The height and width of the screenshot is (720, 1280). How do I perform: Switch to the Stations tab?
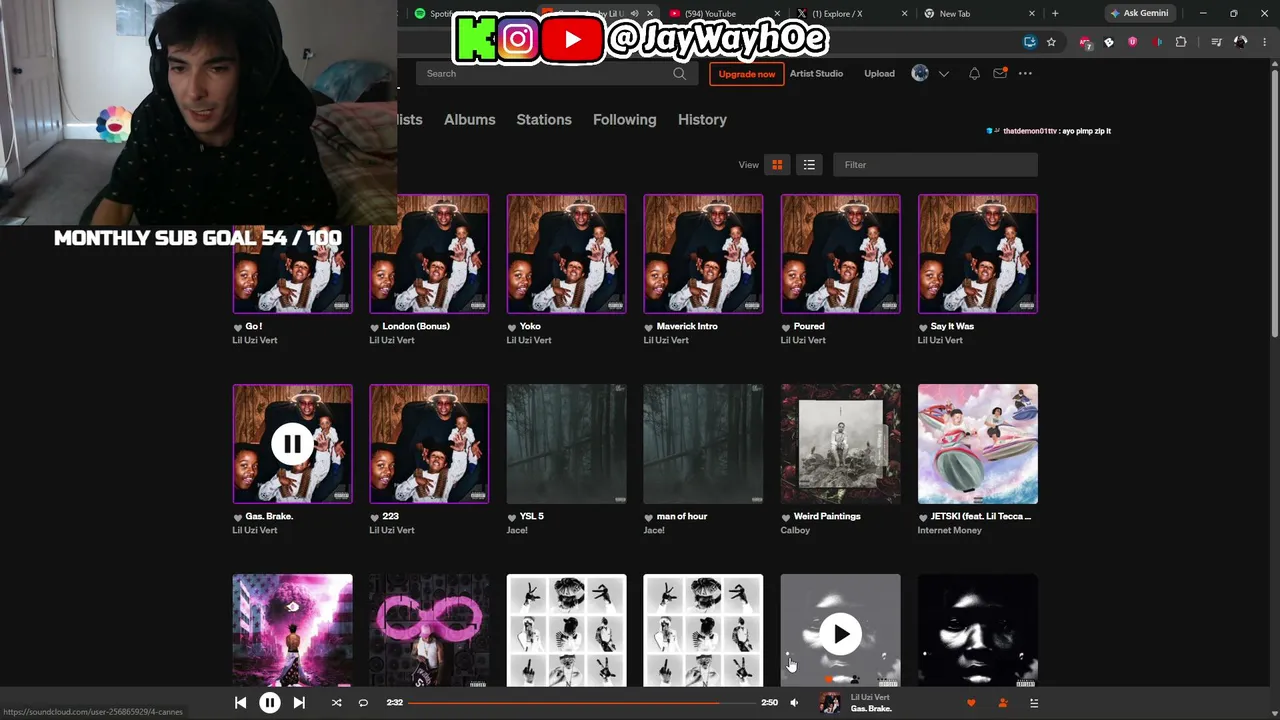[544, 119]
